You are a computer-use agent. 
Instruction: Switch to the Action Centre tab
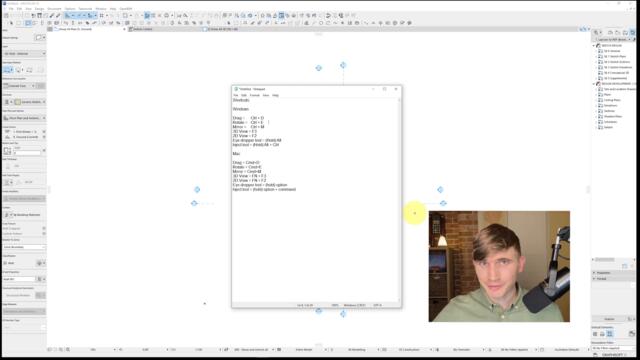pyautogui.click(x=143, y=29)
